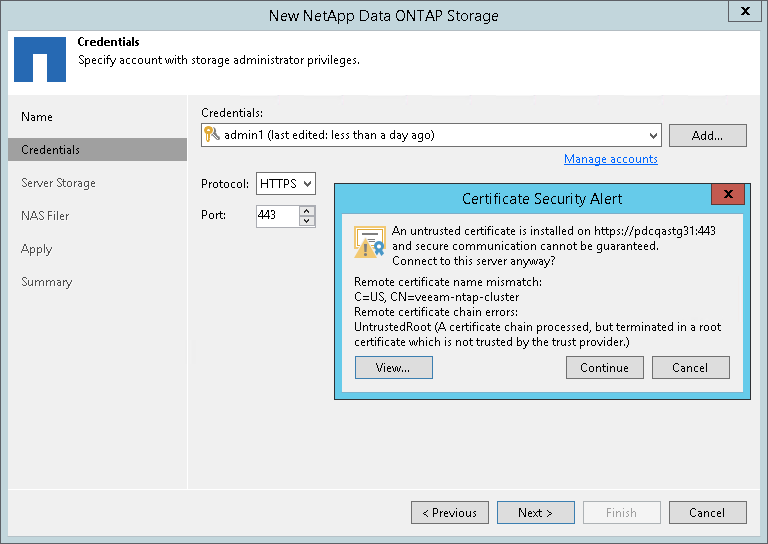
Task: Close the Certificate Security Alert dialog
Action: point(728,194)
